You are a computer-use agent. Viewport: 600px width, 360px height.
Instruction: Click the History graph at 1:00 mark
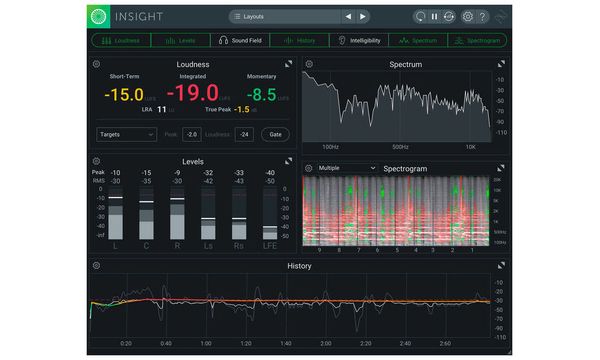[206, 305]
